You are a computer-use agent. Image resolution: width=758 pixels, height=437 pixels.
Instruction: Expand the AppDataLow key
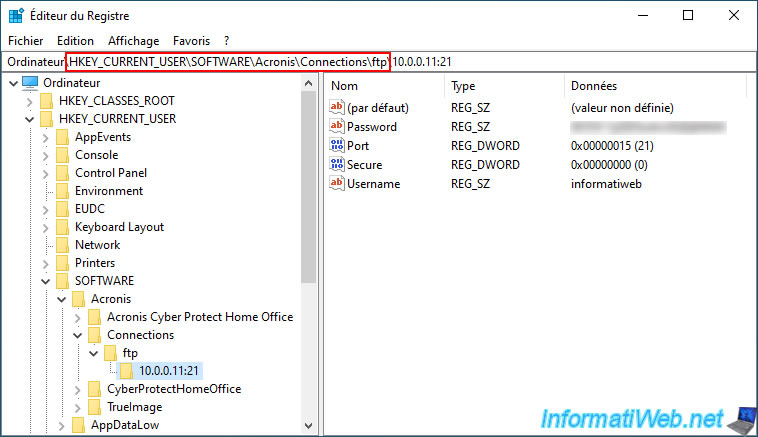[x=61, y=425]
